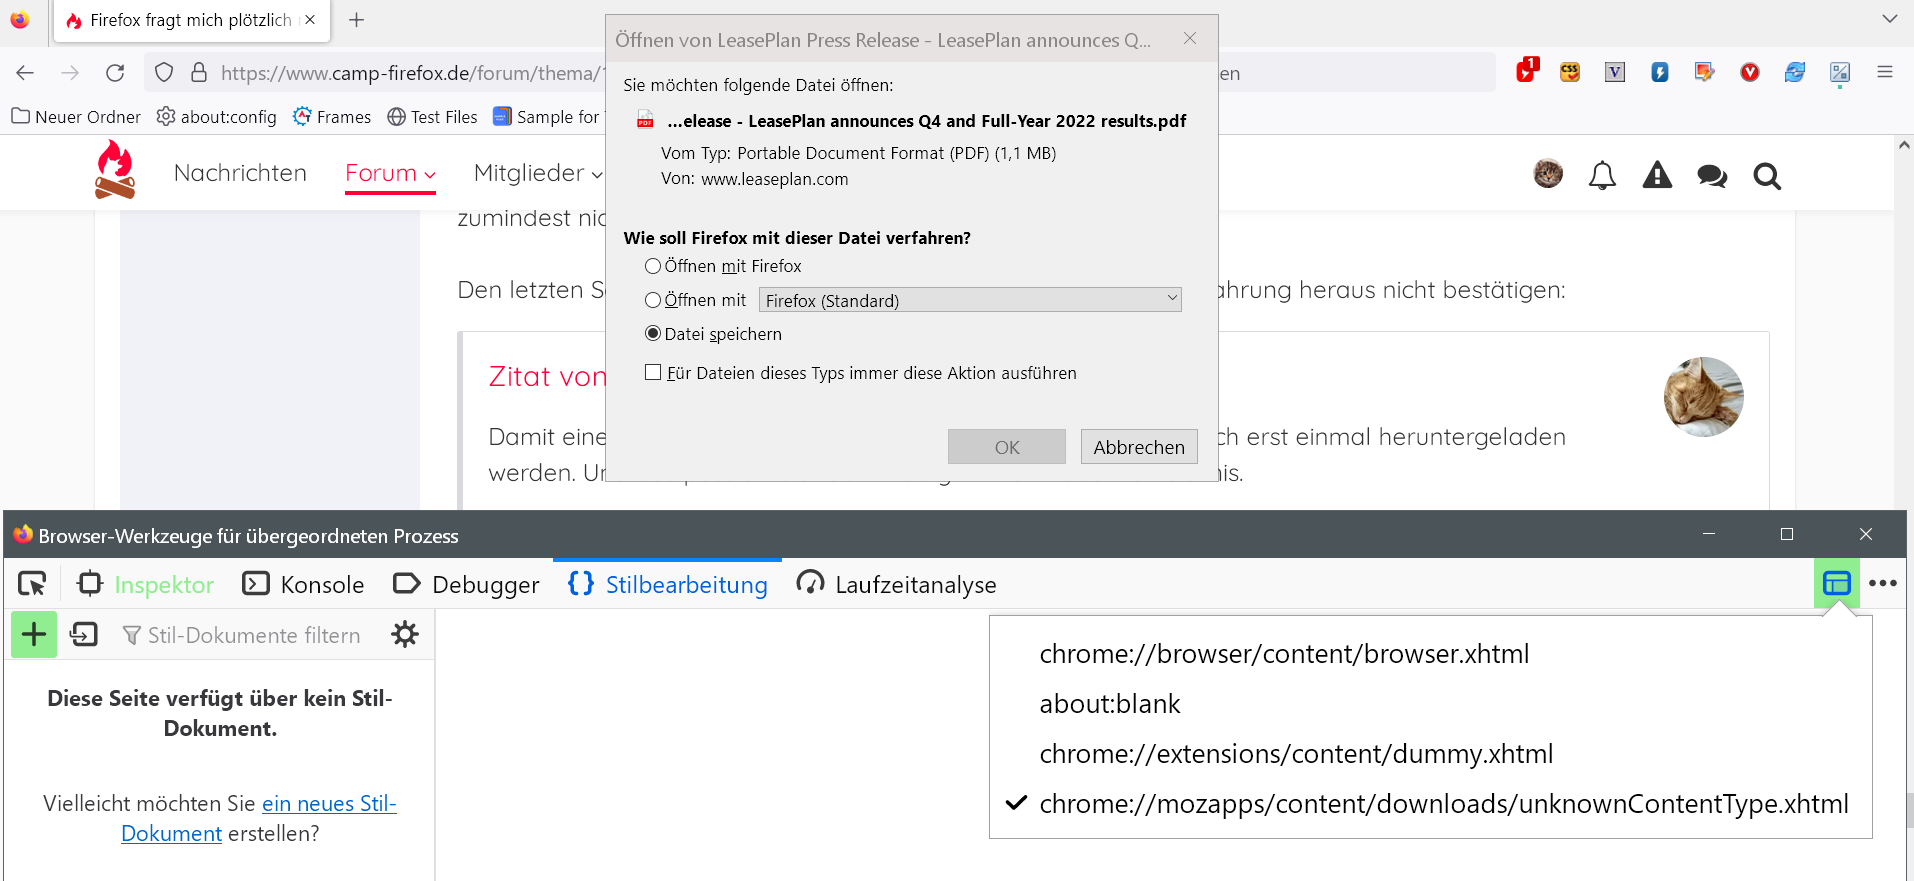This screenshot has width=1914, height=881.
Task: Open the list-all-tabs chevron in title bar
Action: click(1889, 19)
